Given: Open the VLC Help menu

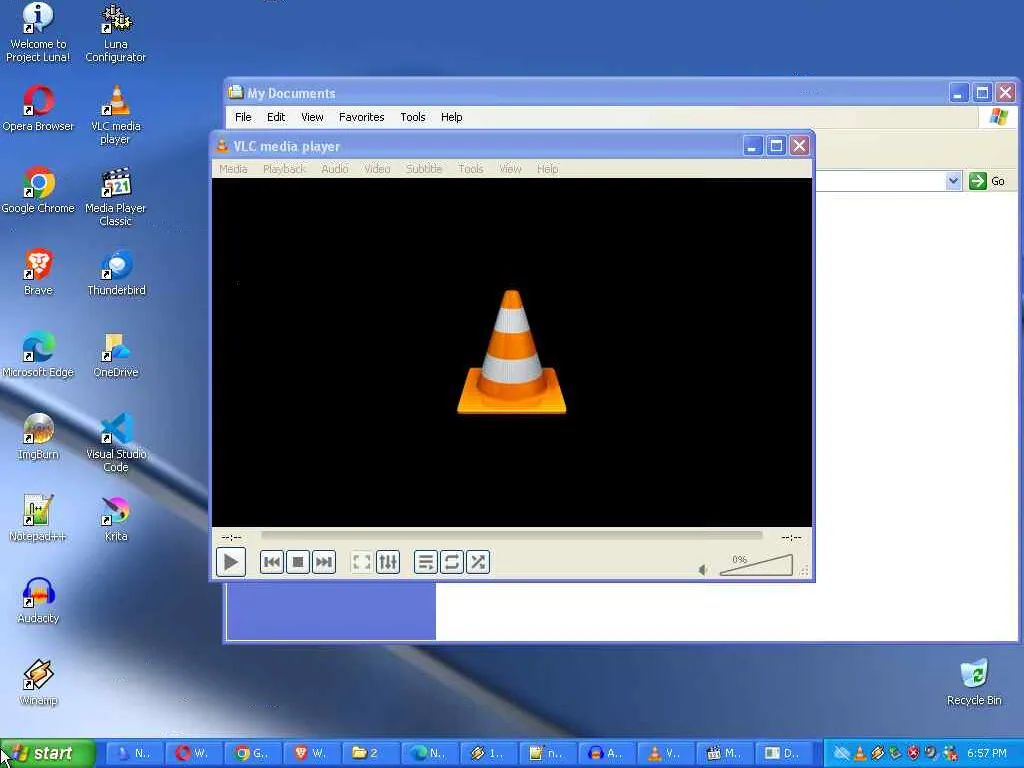Looking at the screenshot, I should coord(547,168).
